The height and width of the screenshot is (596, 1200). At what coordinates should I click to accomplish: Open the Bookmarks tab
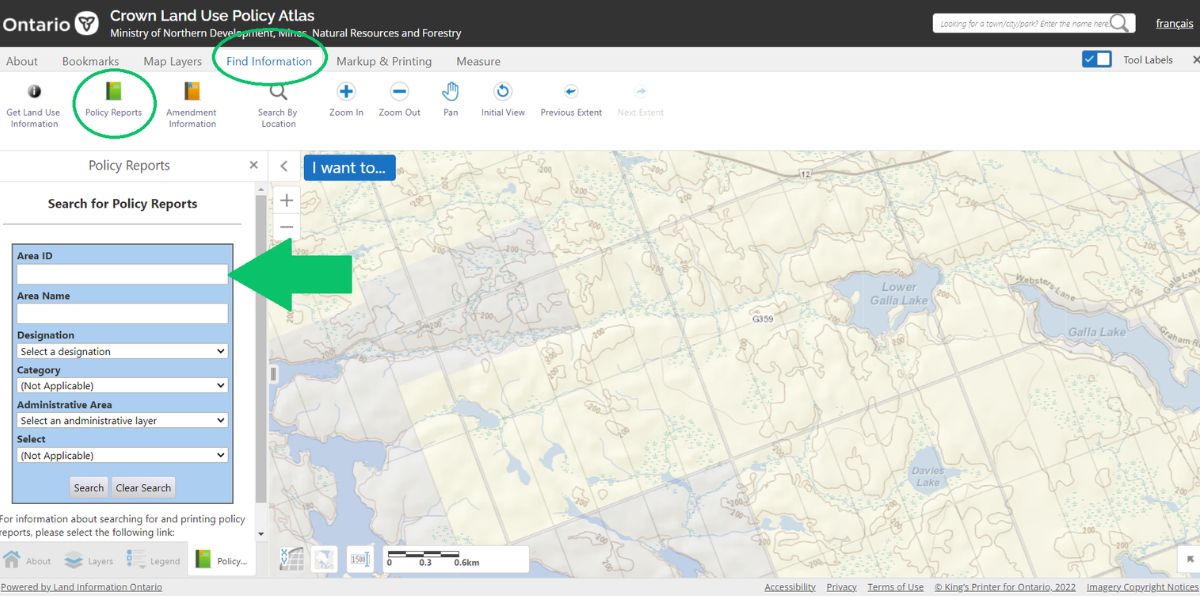click(x=90, y=61)
